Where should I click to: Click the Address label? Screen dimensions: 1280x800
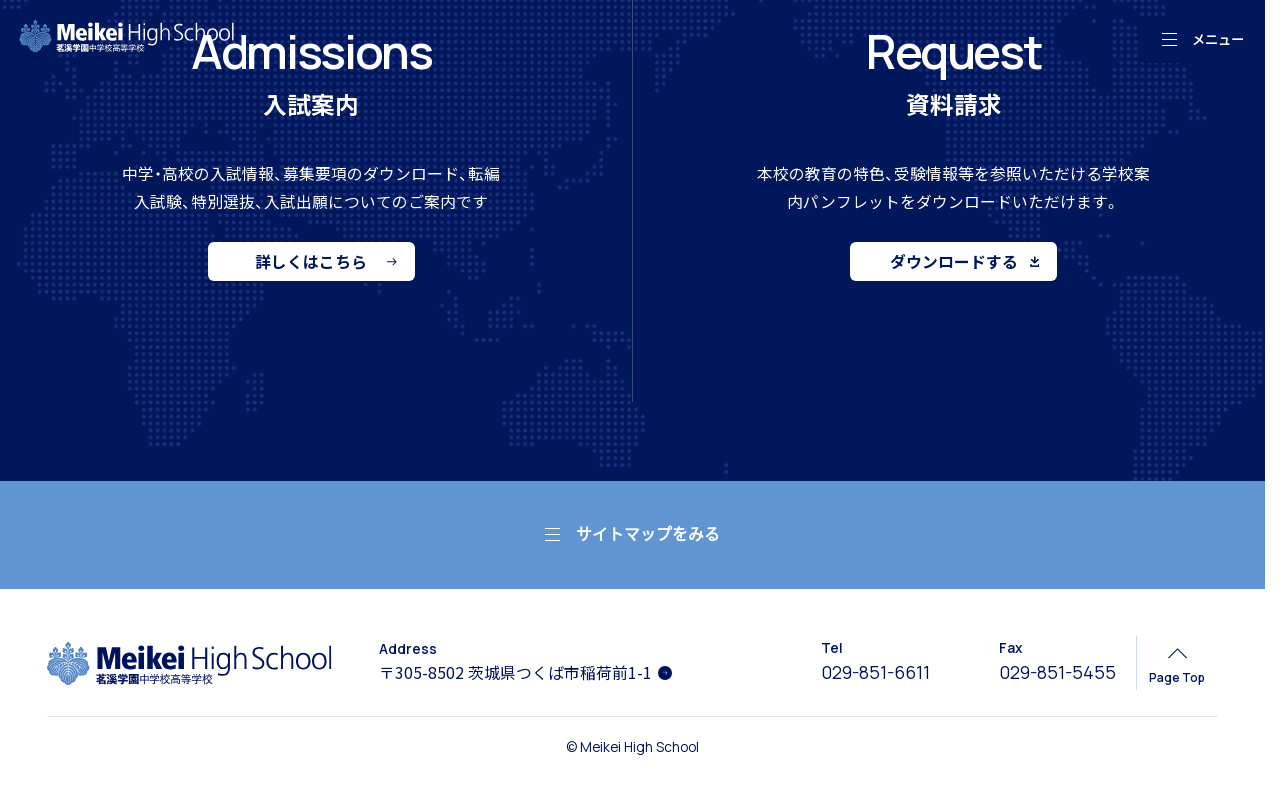click(x=408, y=649)
